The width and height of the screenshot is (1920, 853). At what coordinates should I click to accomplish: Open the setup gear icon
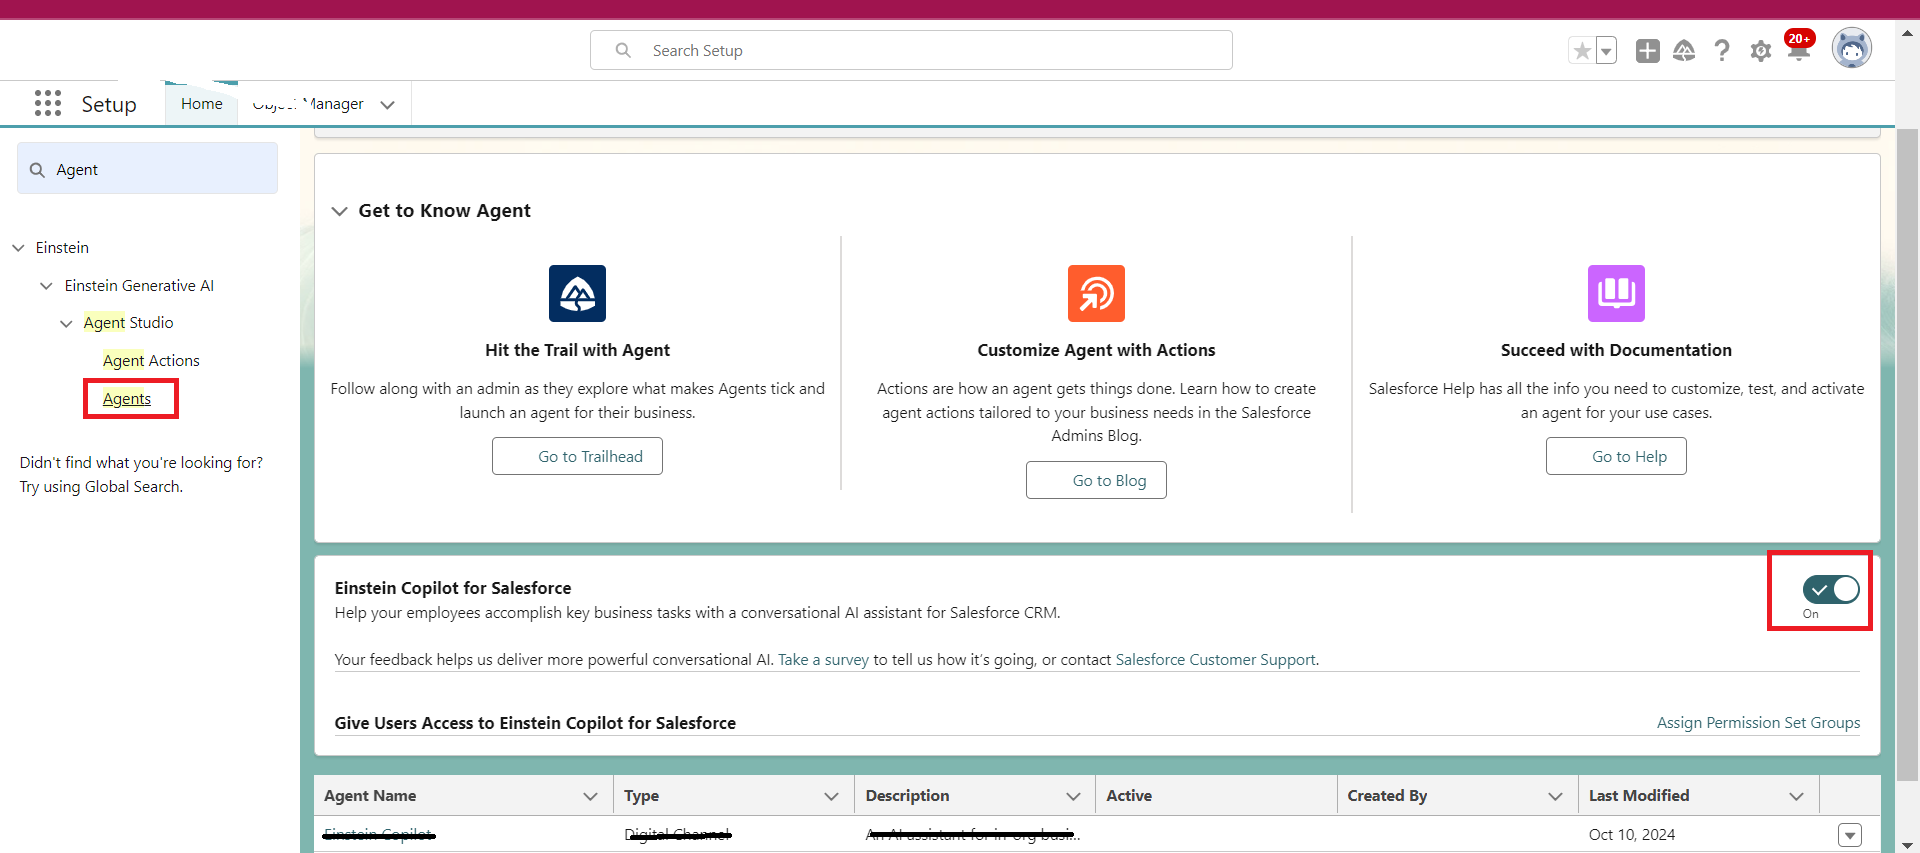[x=1761, y=51]
